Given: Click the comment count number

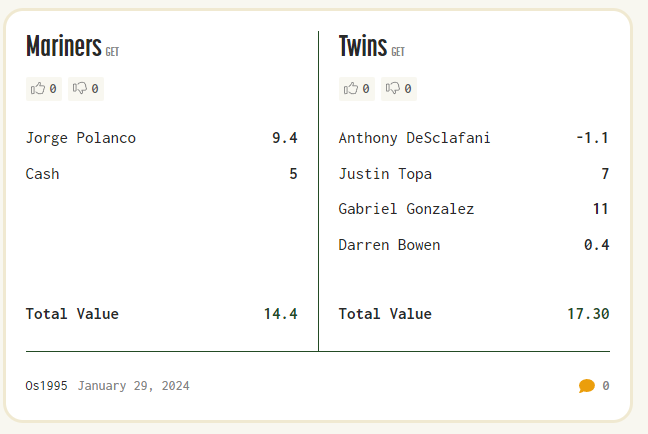Looking at the screenshot, I should pos(606,386).
